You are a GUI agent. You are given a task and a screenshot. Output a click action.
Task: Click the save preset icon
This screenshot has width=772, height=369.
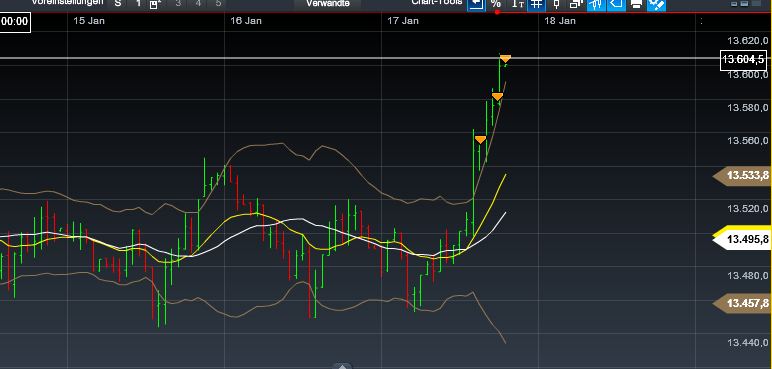point(156,4)
